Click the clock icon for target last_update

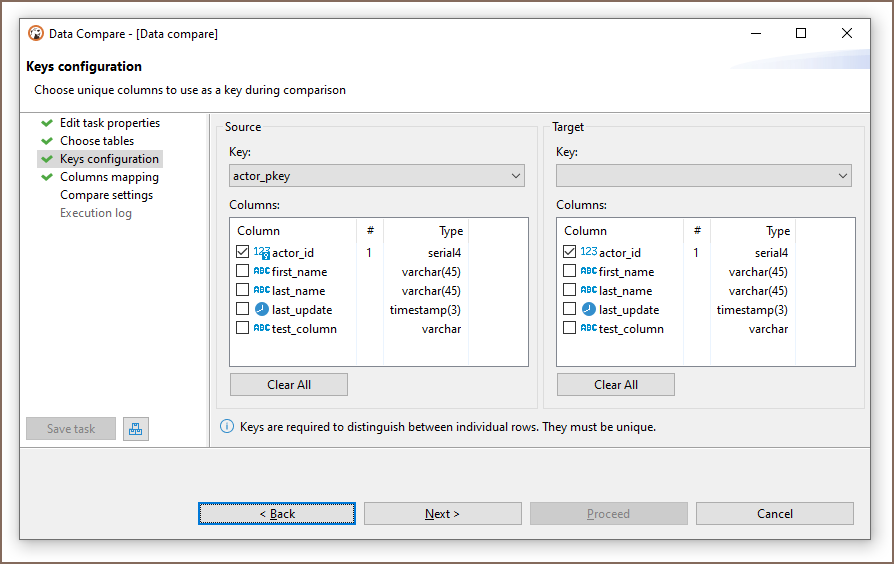(x=588, y=310)
